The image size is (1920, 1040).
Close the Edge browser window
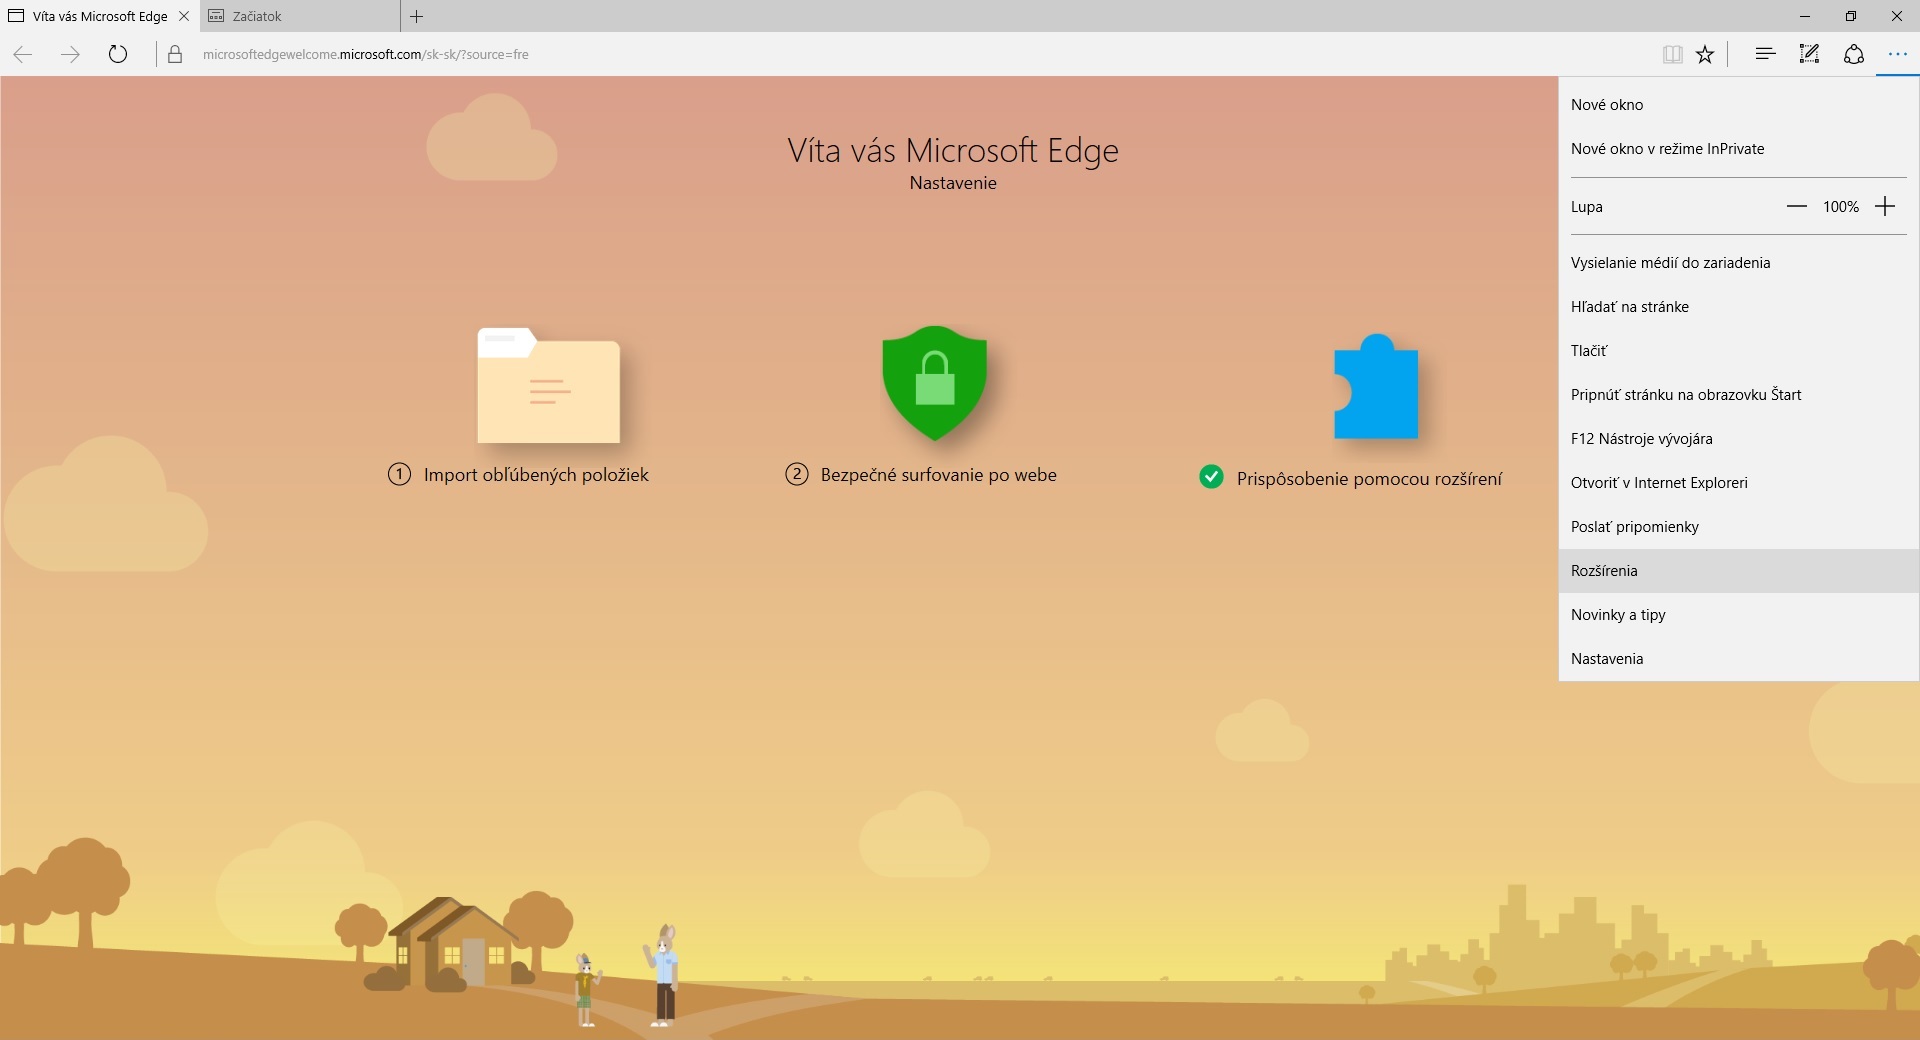1897,16
